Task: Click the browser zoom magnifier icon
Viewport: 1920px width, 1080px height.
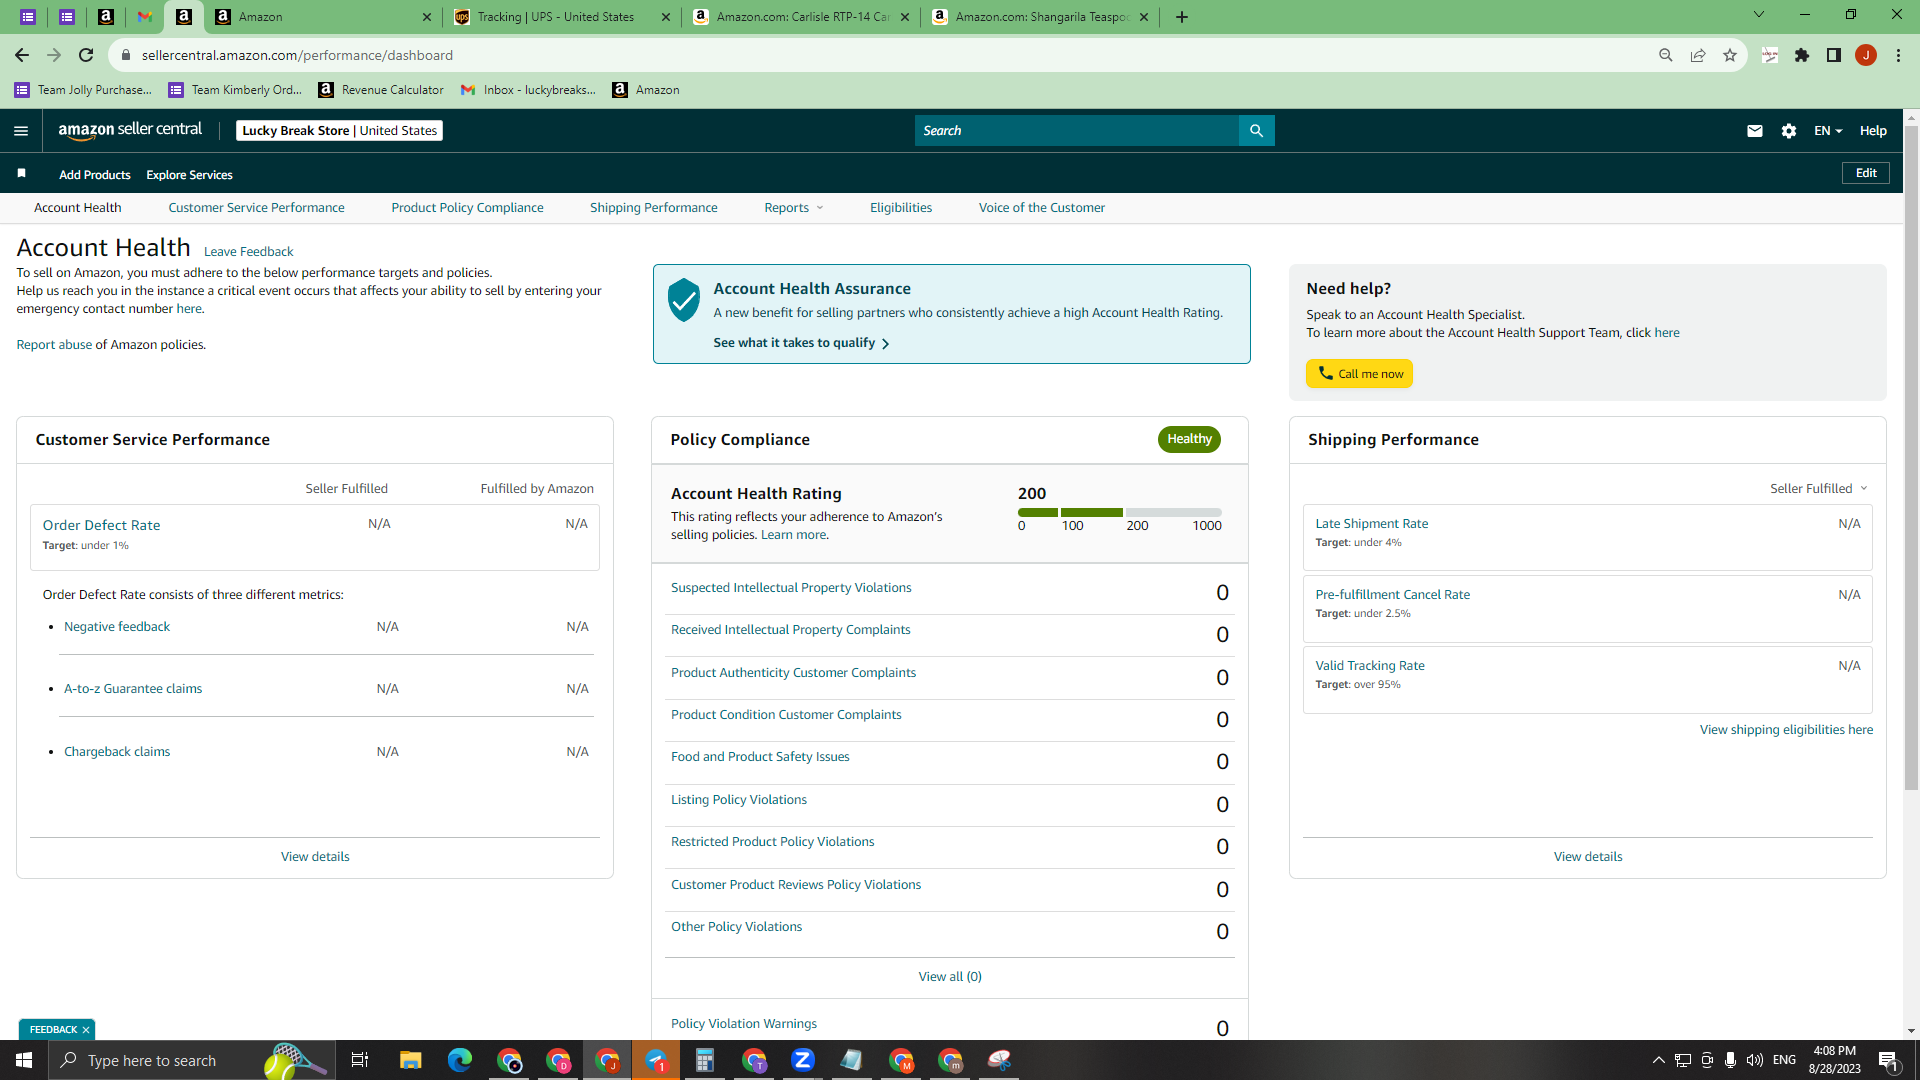Action: point(1666,55)
